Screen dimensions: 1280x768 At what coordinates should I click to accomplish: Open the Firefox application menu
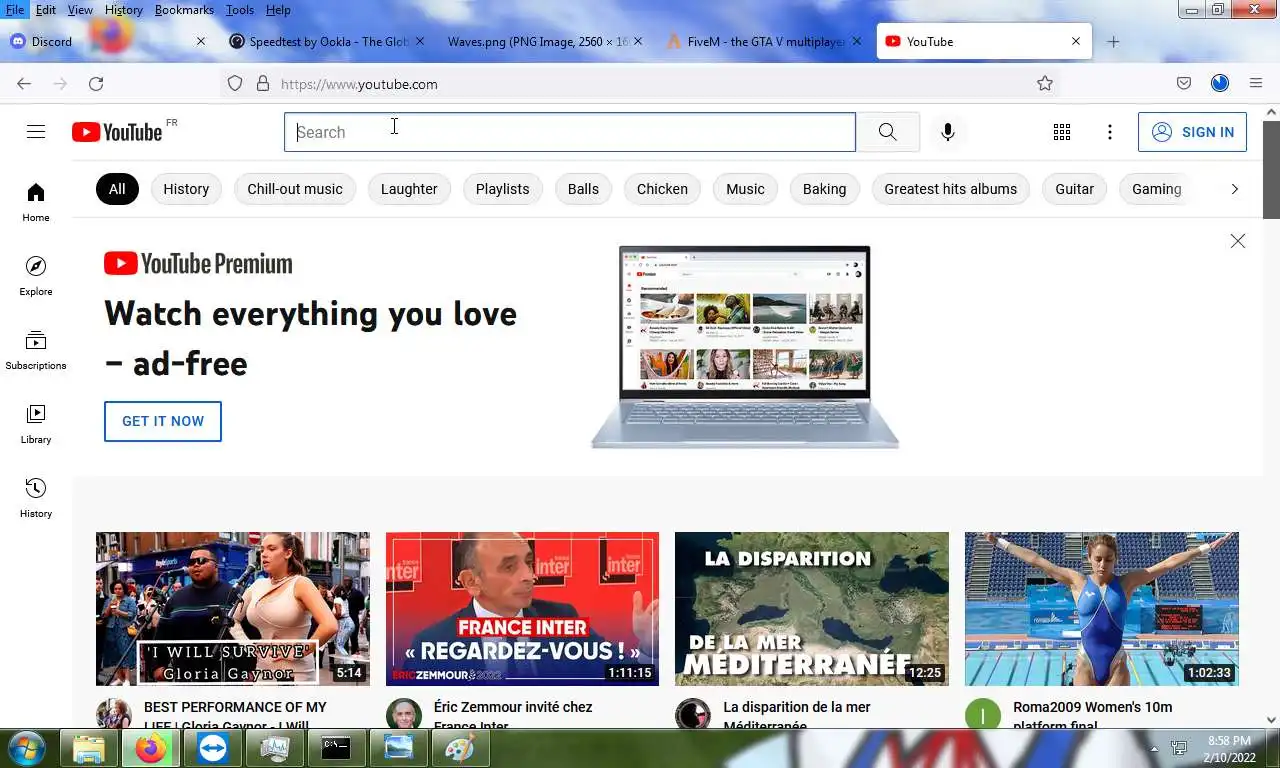(1256, 84)
